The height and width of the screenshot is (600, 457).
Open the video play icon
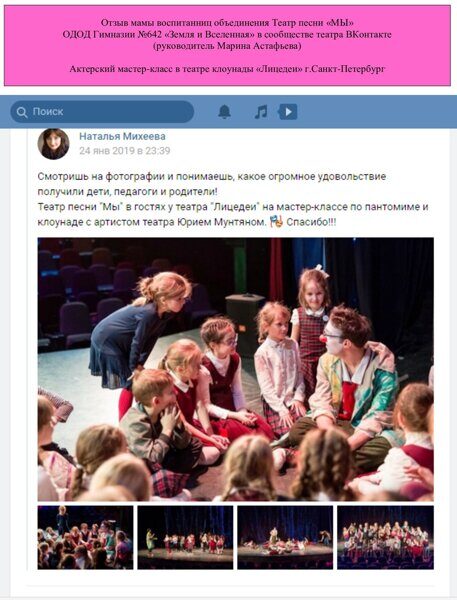(x=288, y=112)
